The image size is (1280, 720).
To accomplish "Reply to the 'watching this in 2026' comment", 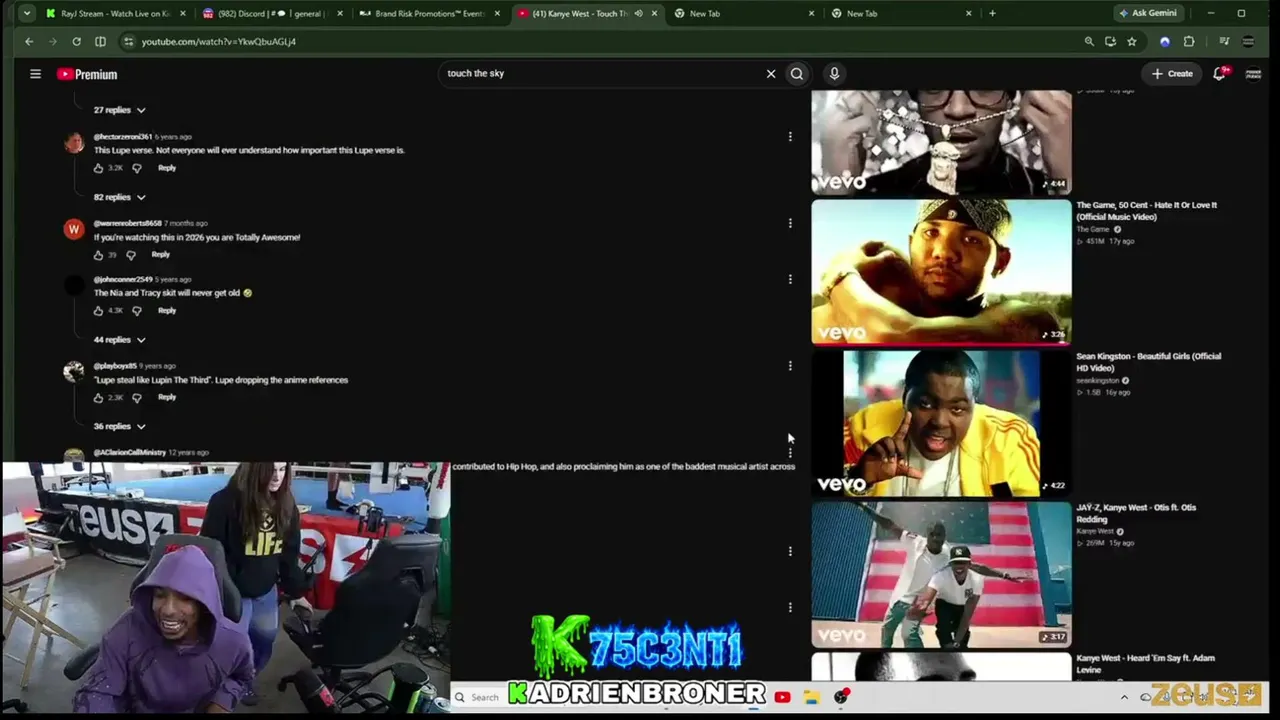I will point(161,255).
